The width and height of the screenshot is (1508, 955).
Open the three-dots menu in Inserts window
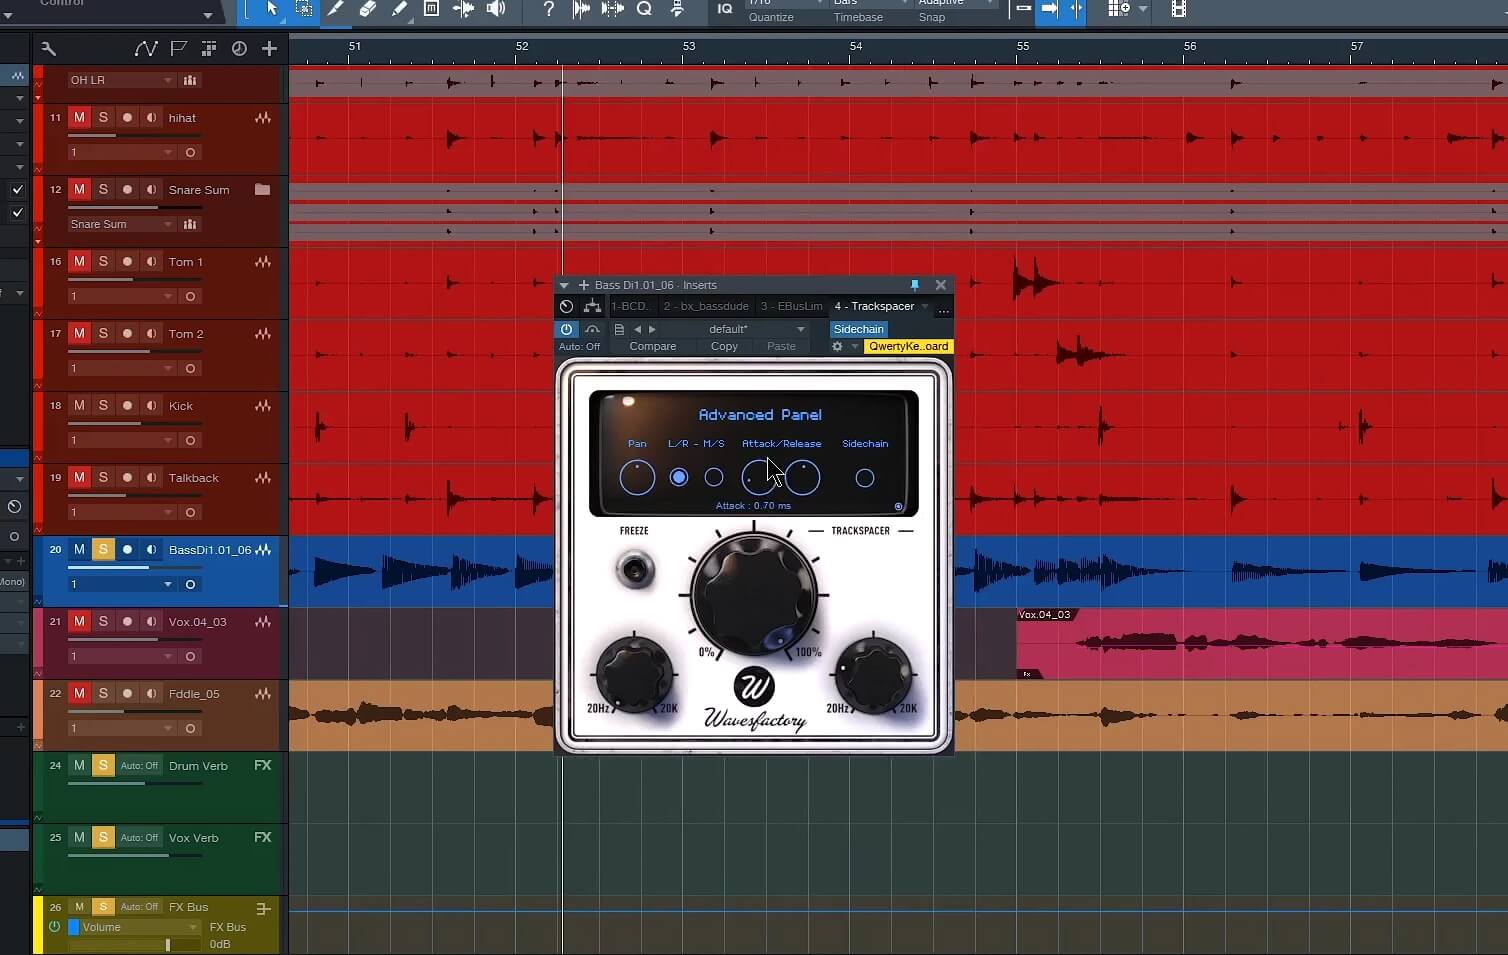point(943,310)
